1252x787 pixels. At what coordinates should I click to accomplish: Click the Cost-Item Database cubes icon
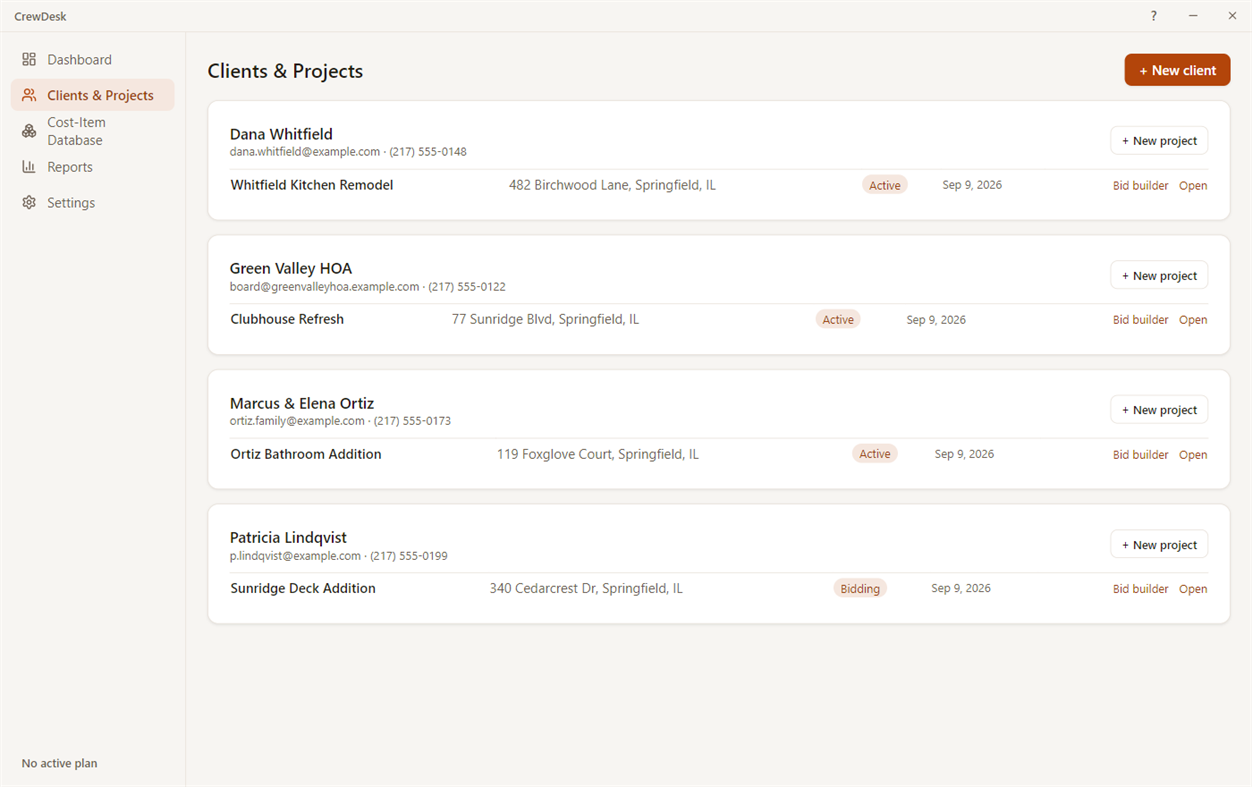coord(29,131)
